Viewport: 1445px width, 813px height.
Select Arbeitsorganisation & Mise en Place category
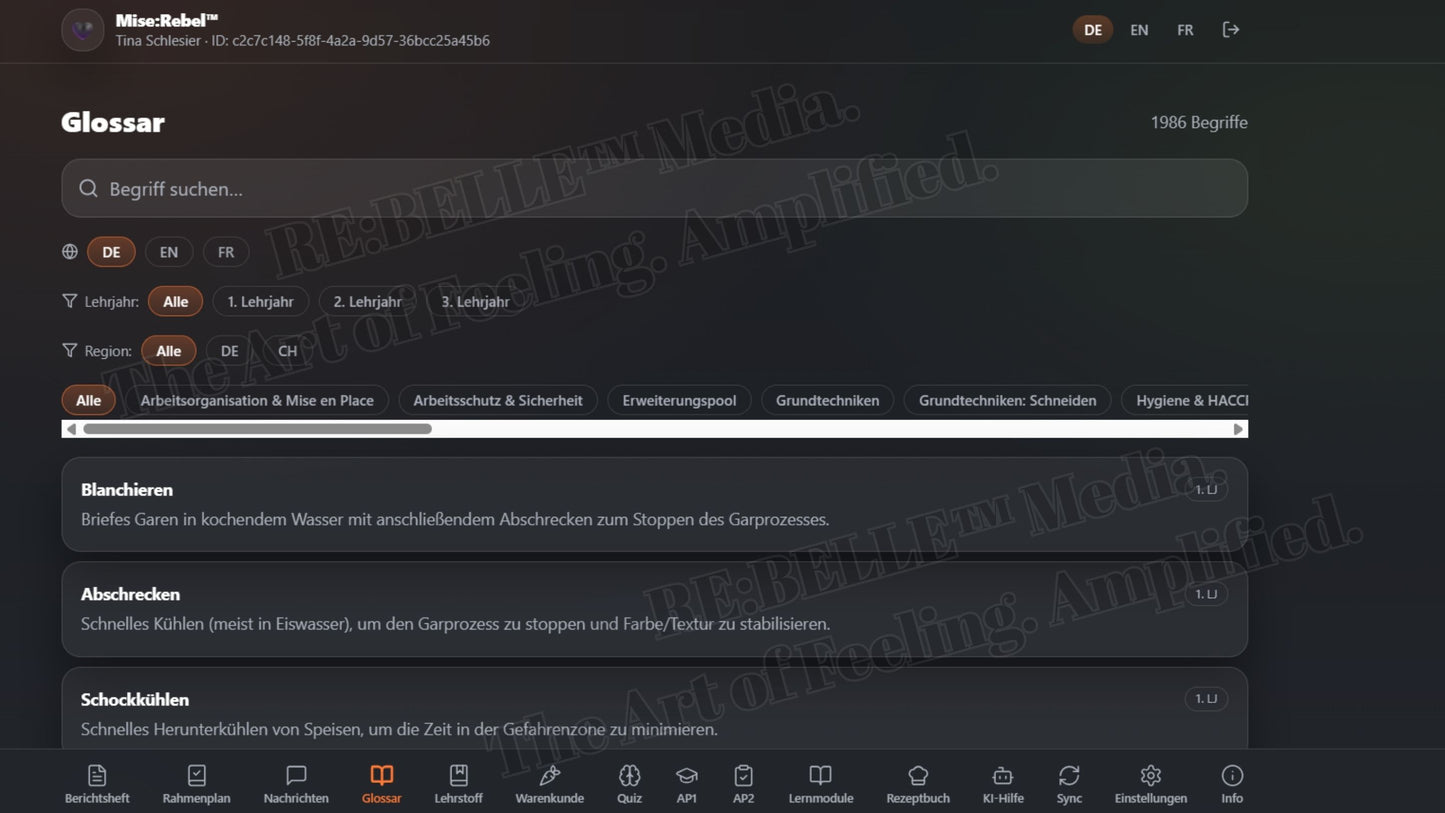click(x=257, y=400)
